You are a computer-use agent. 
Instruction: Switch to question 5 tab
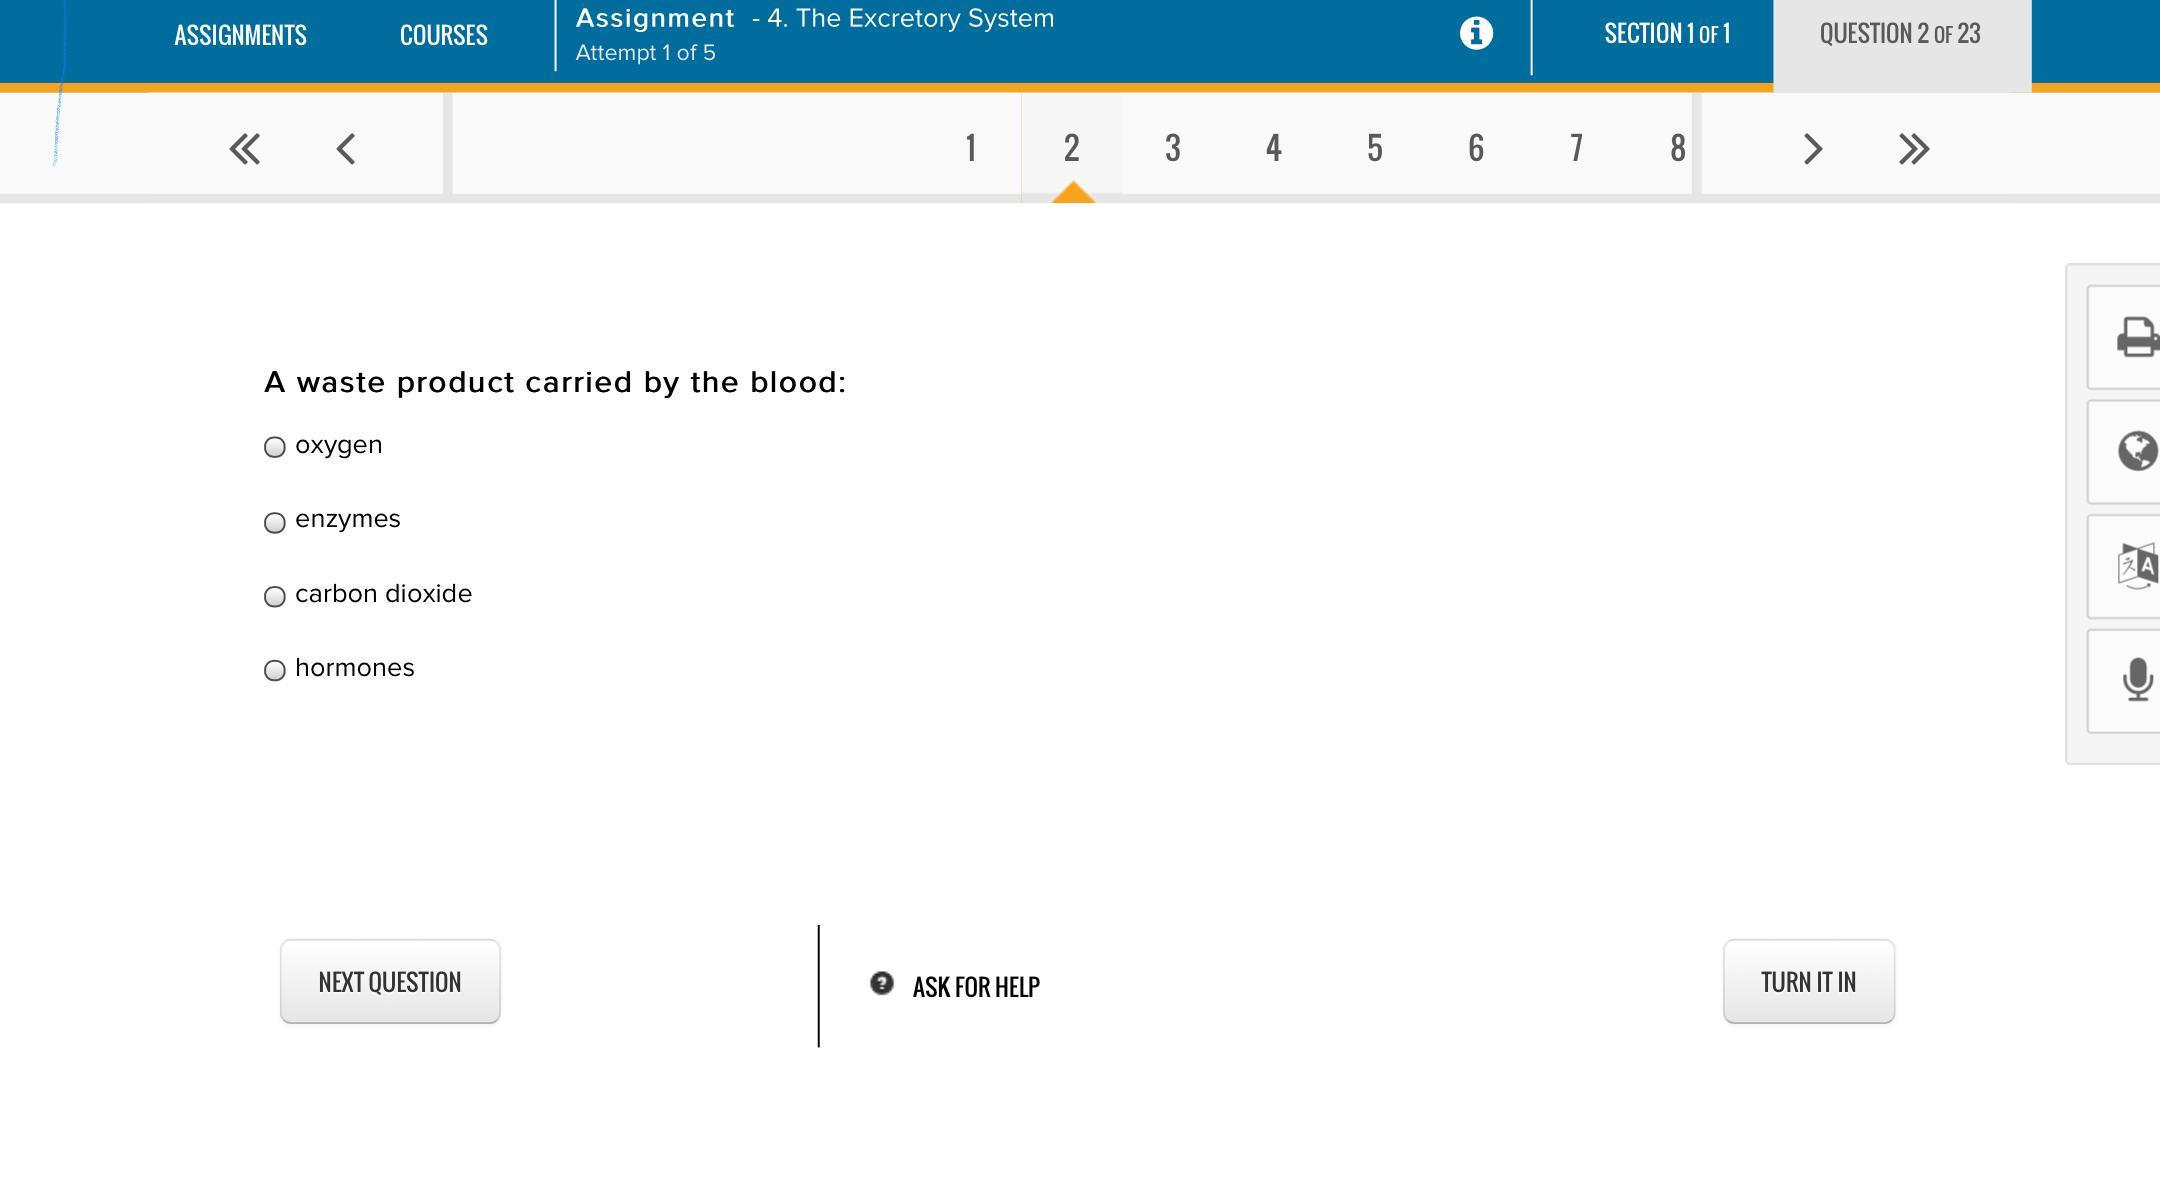(1374, 148)
